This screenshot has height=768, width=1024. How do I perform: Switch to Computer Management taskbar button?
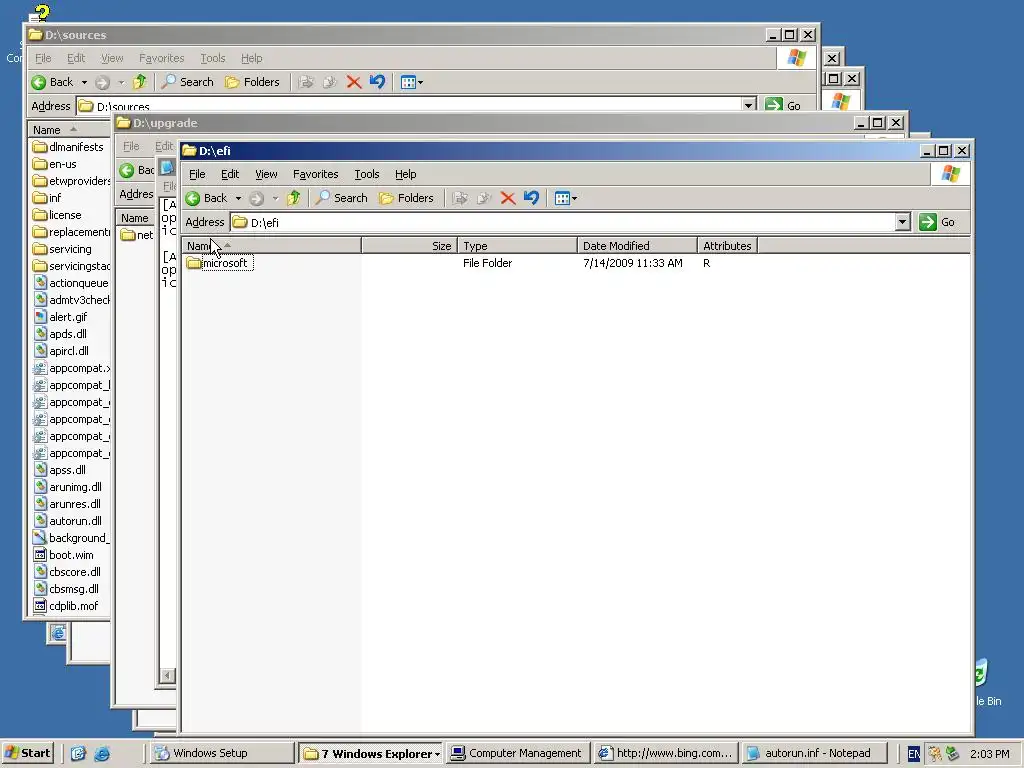tap(518, 753)
